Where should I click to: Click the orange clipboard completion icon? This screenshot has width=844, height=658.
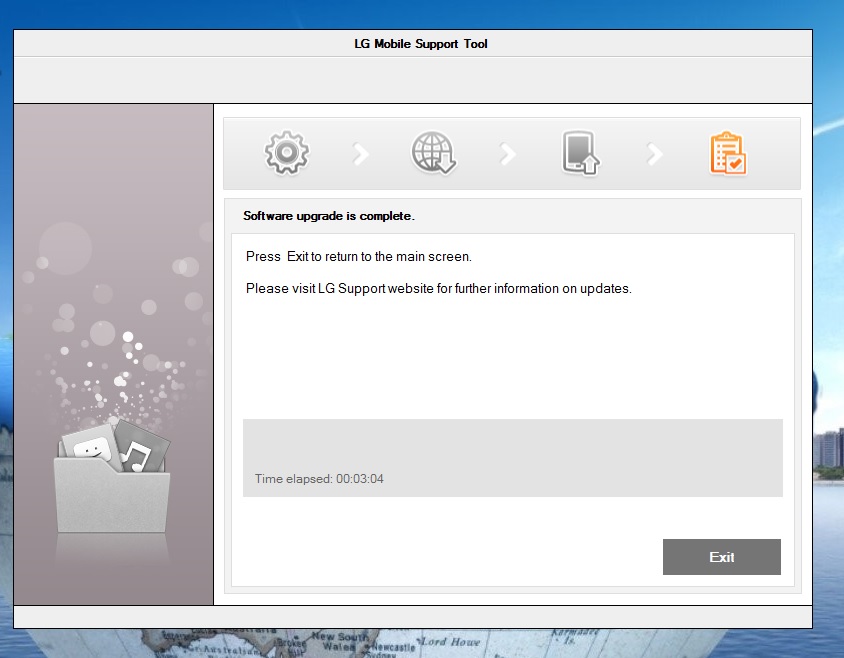click(728, 153)
